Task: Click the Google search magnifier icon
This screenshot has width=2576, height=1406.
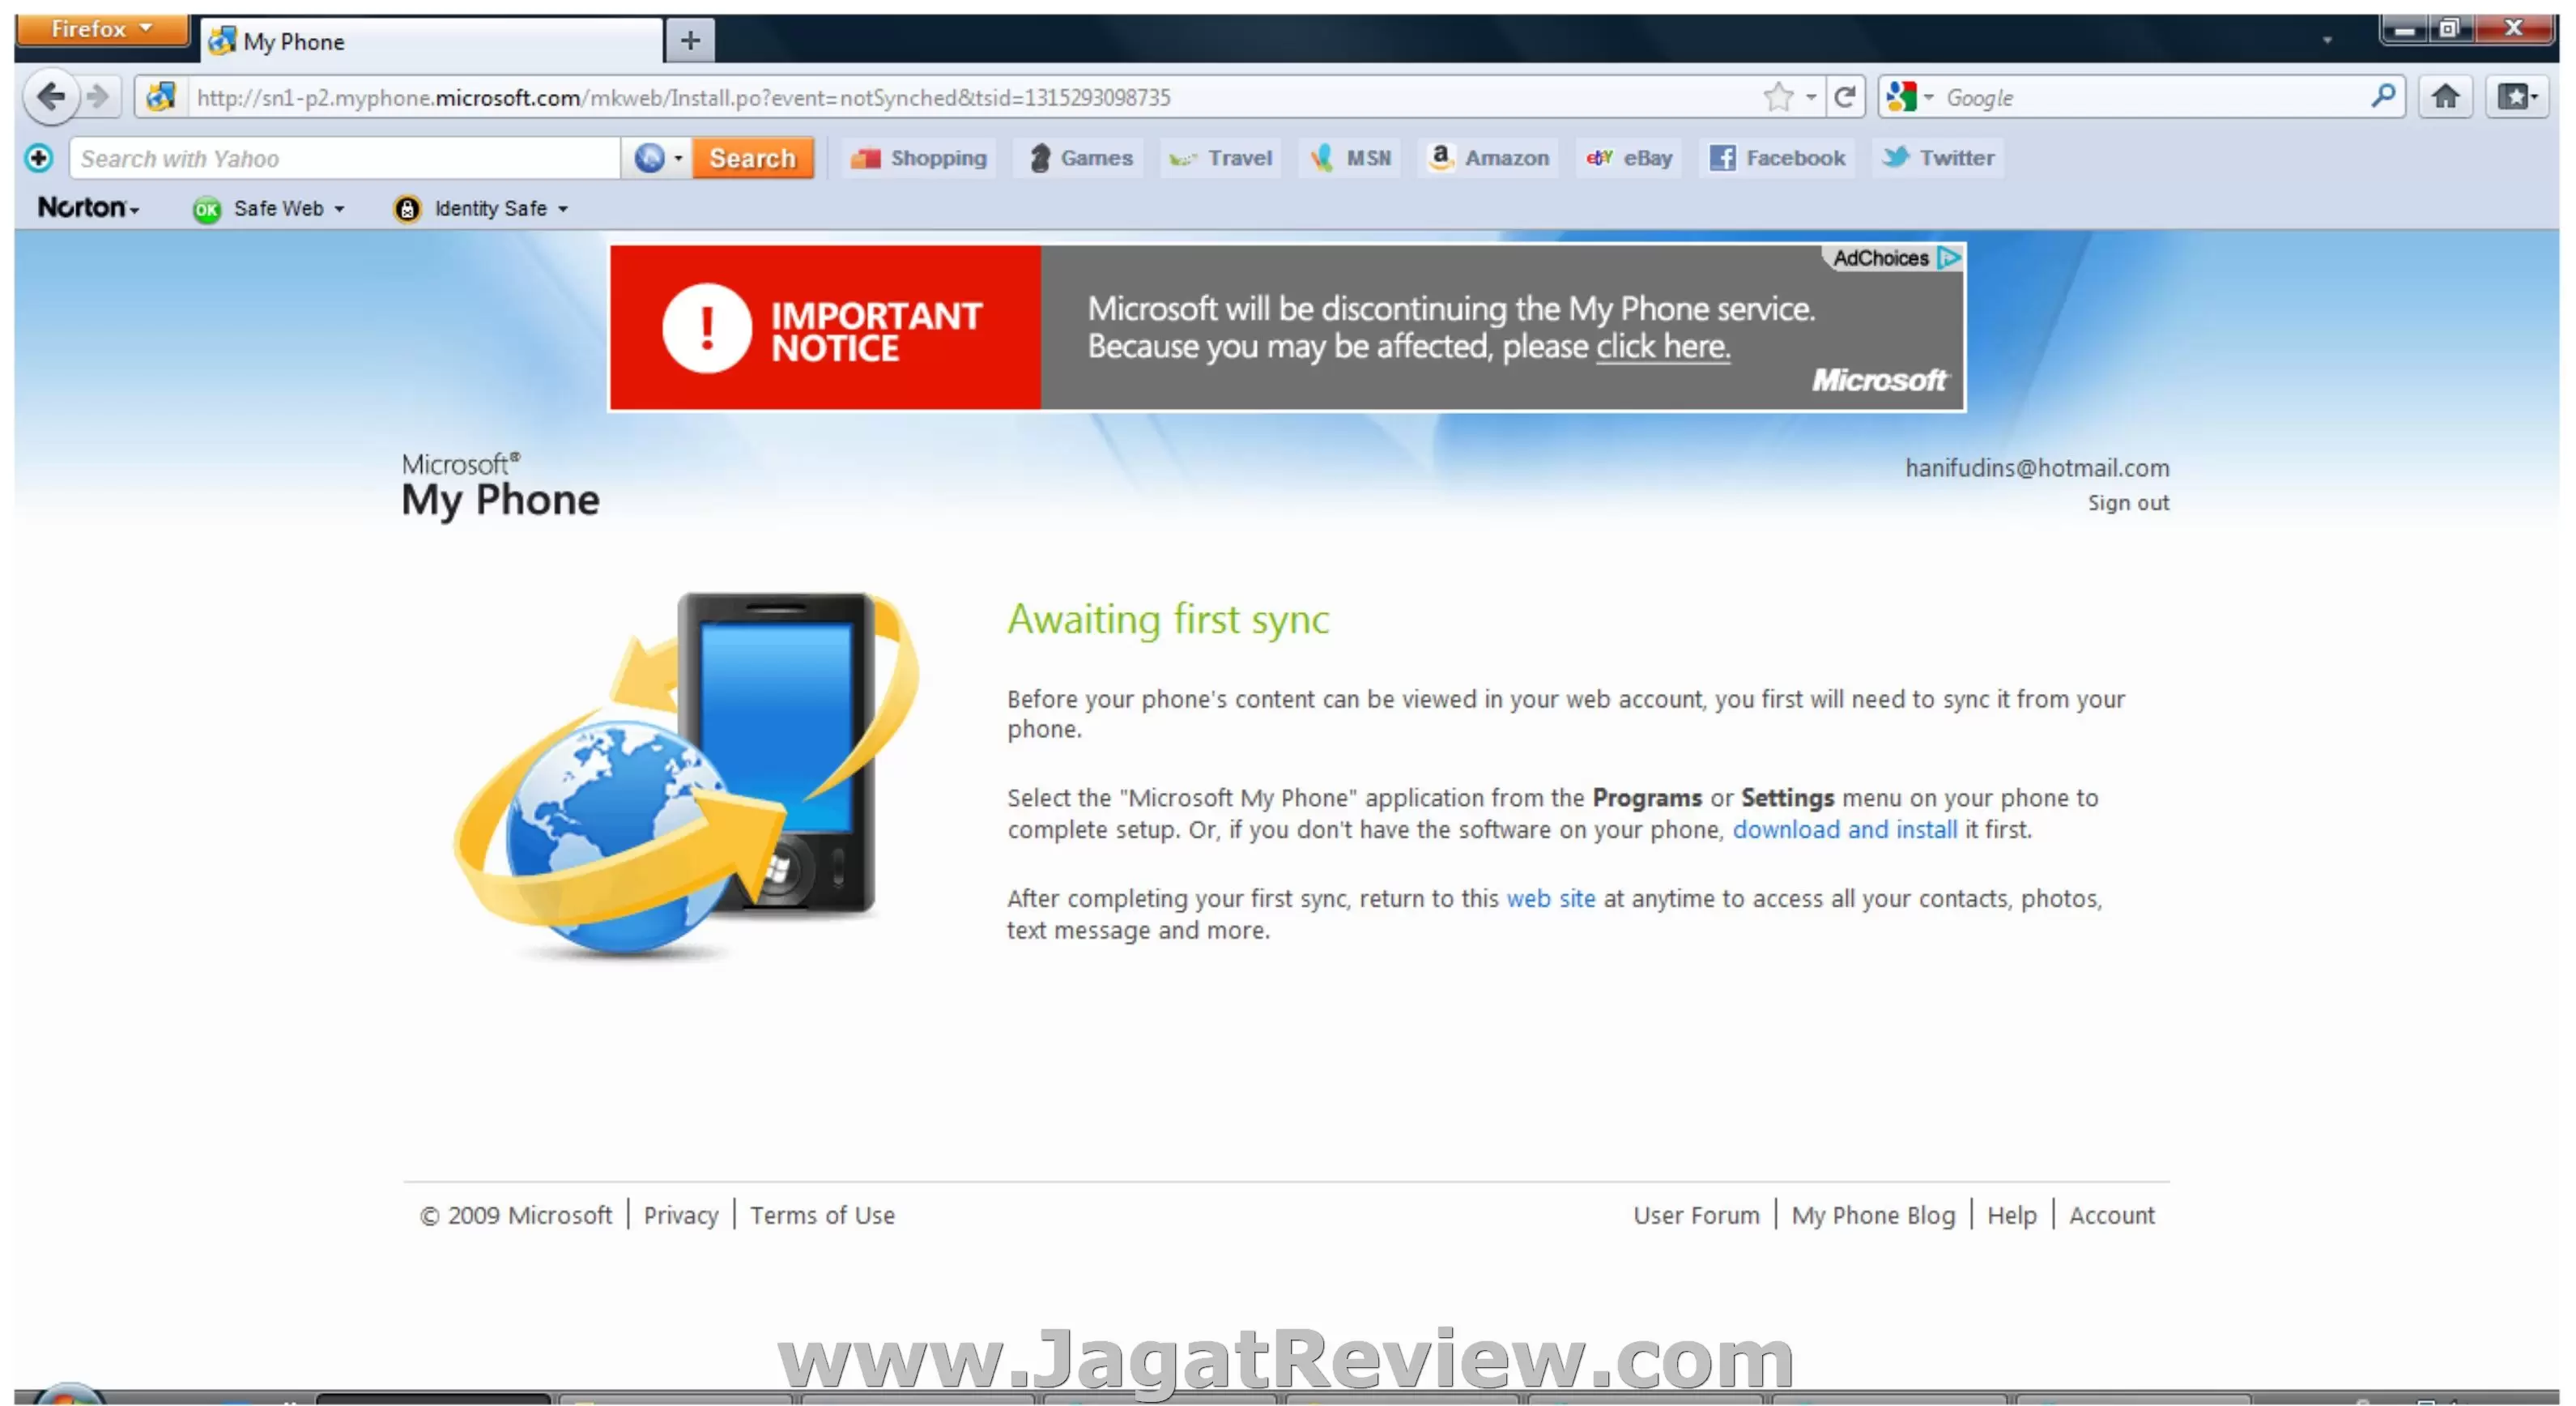Action: pyautogui.click(x=2383, y=97)
